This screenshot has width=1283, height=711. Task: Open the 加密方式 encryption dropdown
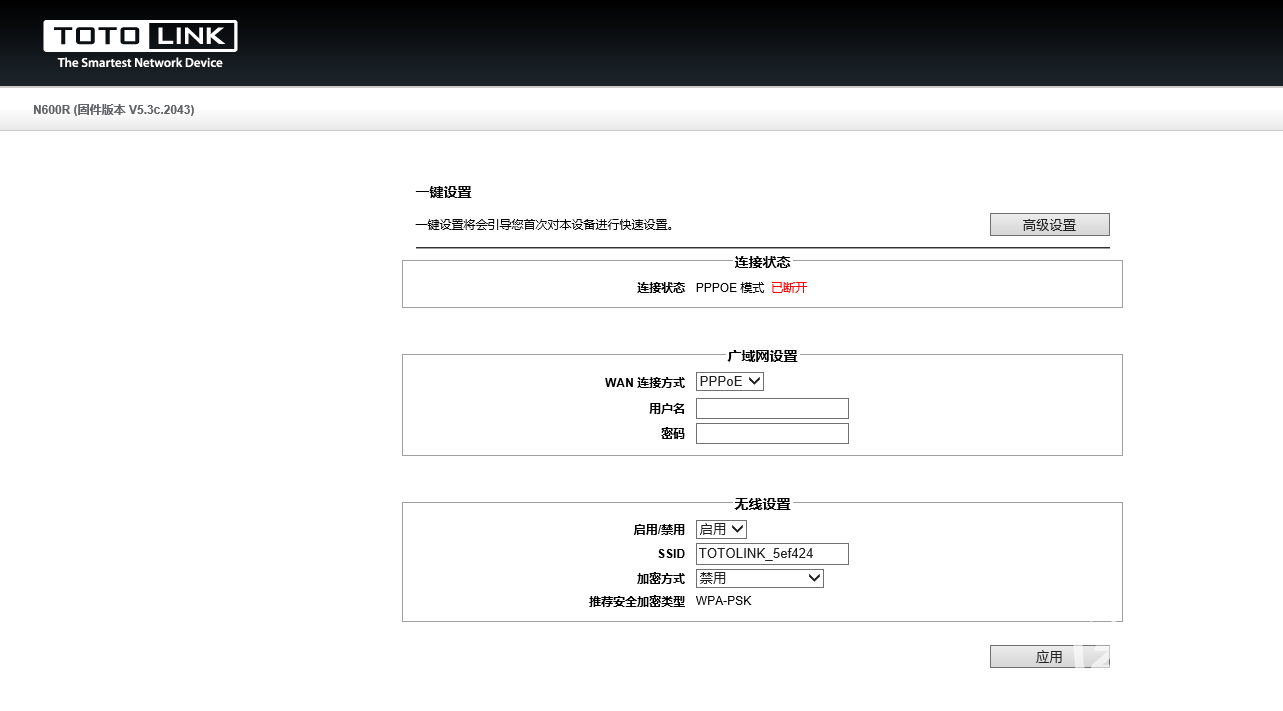tap(760, 578)
